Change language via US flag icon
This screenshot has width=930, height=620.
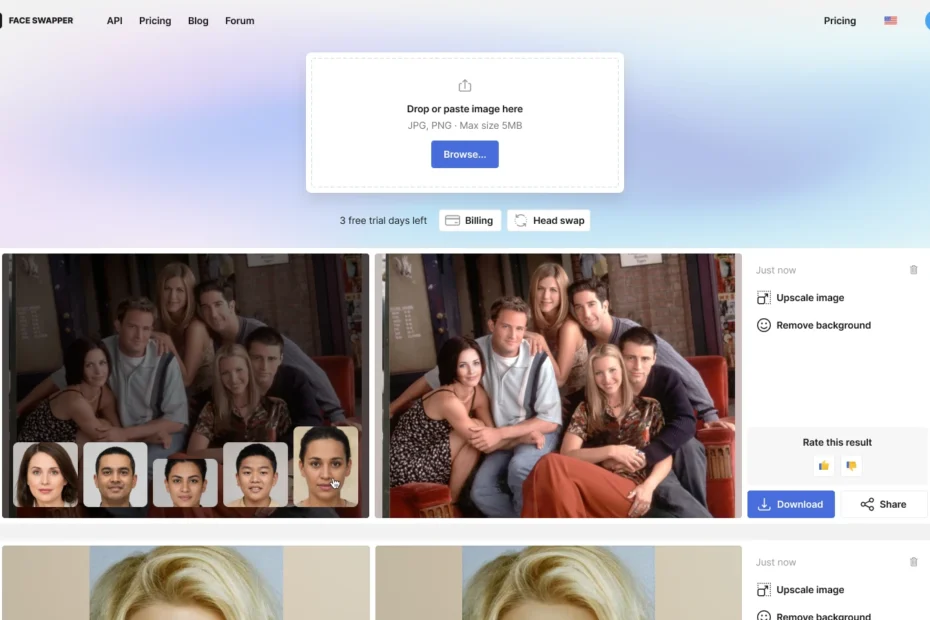[890, 21]
